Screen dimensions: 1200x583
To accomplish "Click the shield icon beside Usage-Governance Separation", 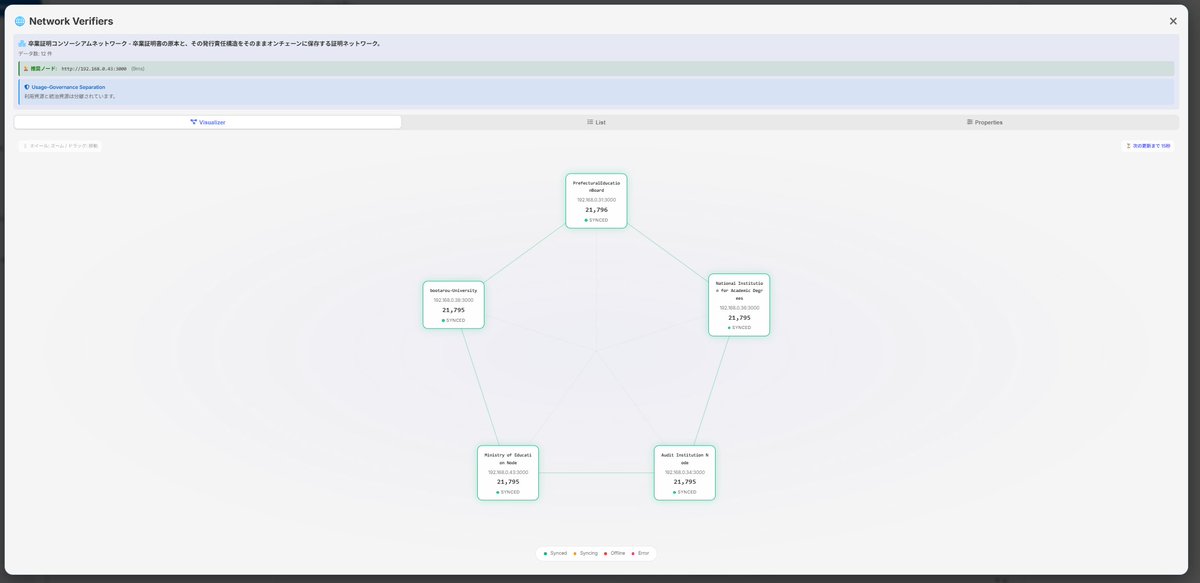I will tap(27, 87).
